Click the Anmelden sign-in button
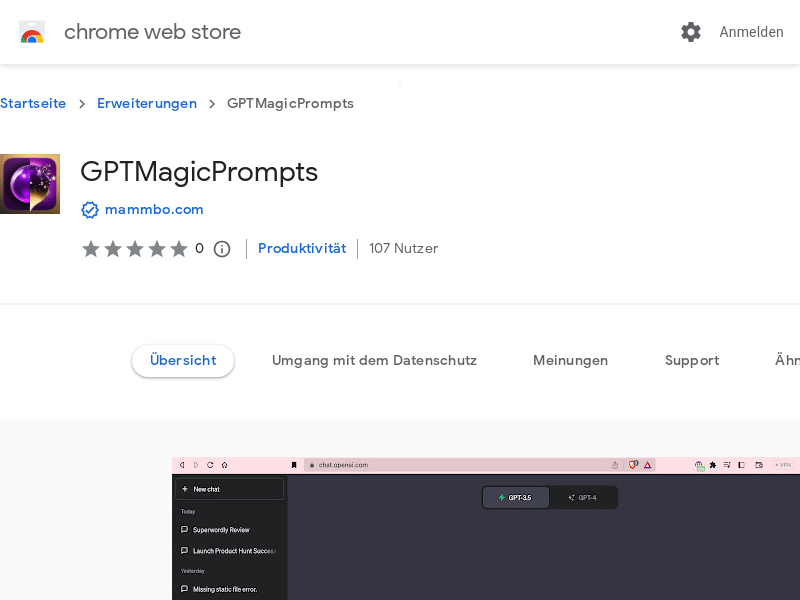The image size is (800, 600). point(751,32)
